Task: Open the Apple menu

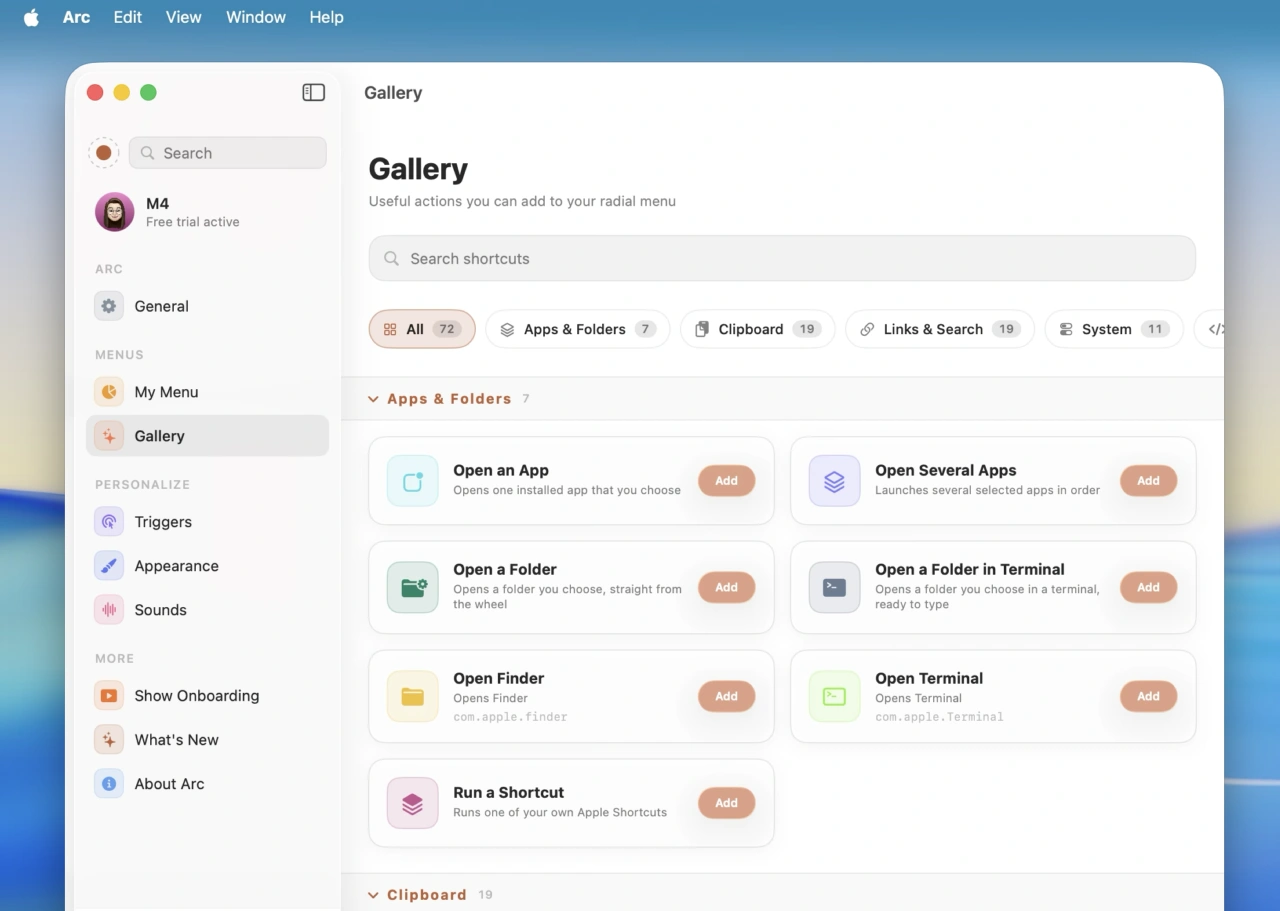Action: 31,17
